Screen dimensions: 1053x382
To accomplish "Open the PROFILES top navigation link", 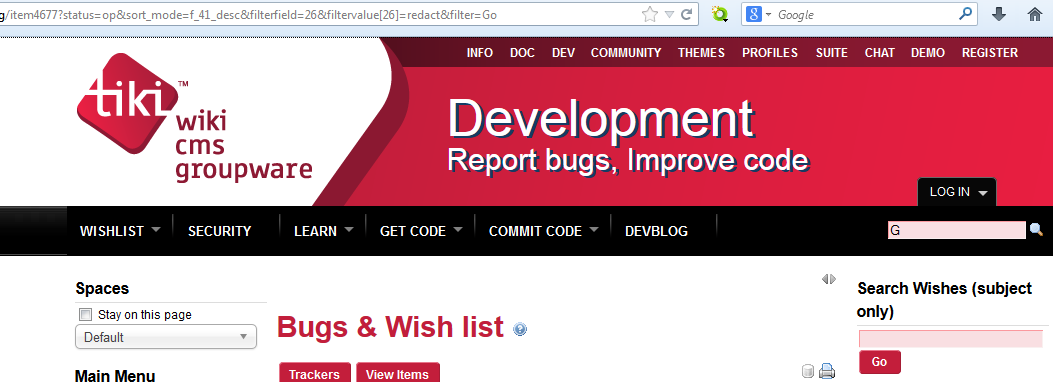I will point(770,52).
